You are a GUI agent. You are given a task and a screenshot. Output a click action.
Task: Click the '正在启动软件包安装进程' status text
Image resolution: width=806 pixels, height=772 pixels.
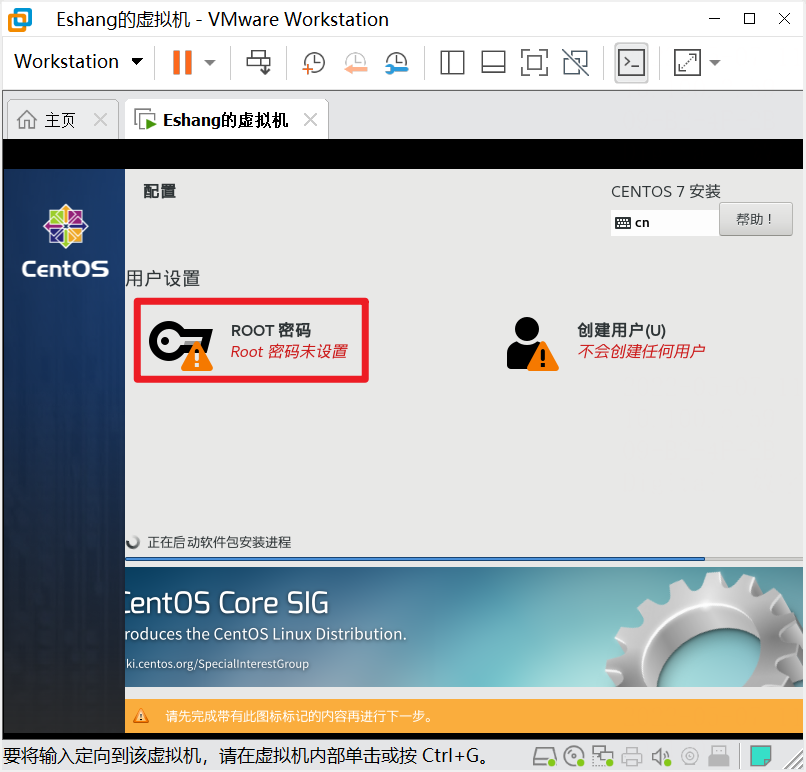(x=219, y=542)
